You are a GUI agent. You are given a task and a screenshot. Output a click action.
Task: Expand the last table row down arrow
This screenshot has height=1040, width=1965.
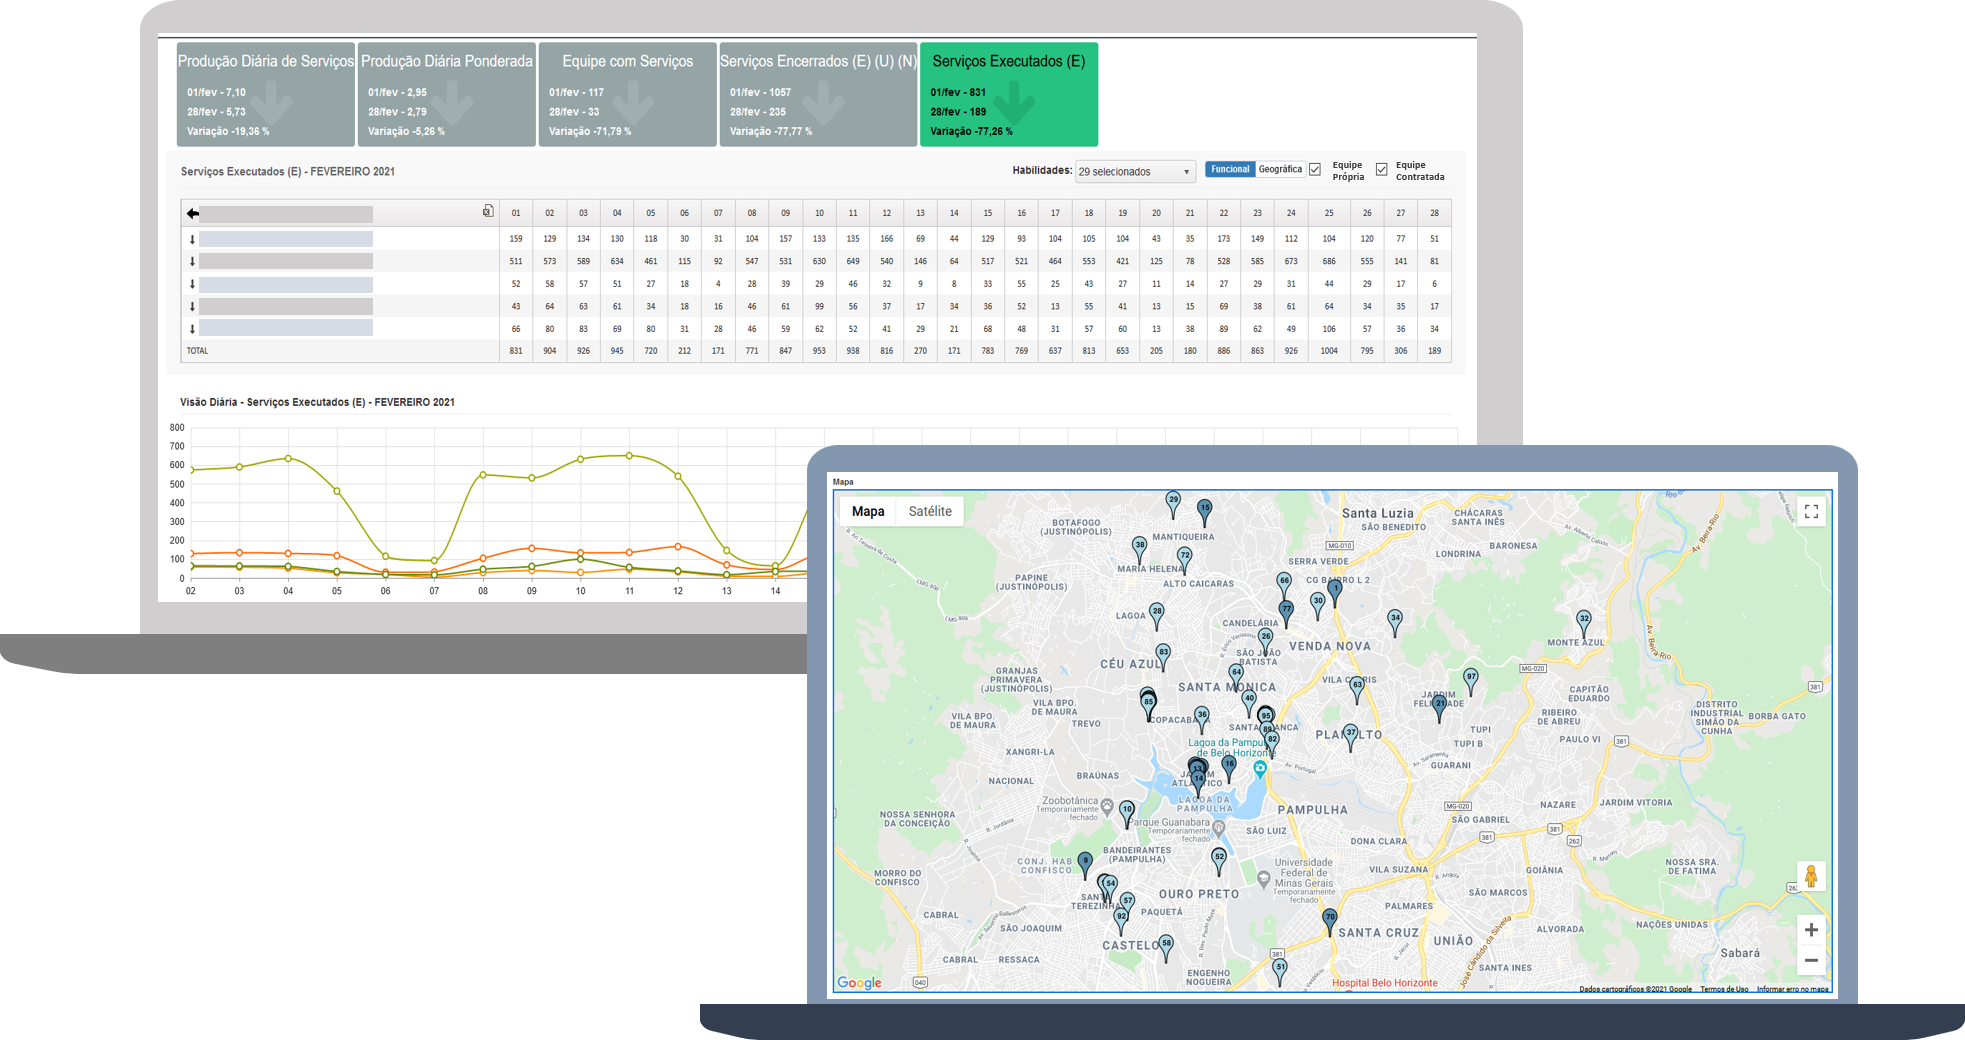[192, 329]
